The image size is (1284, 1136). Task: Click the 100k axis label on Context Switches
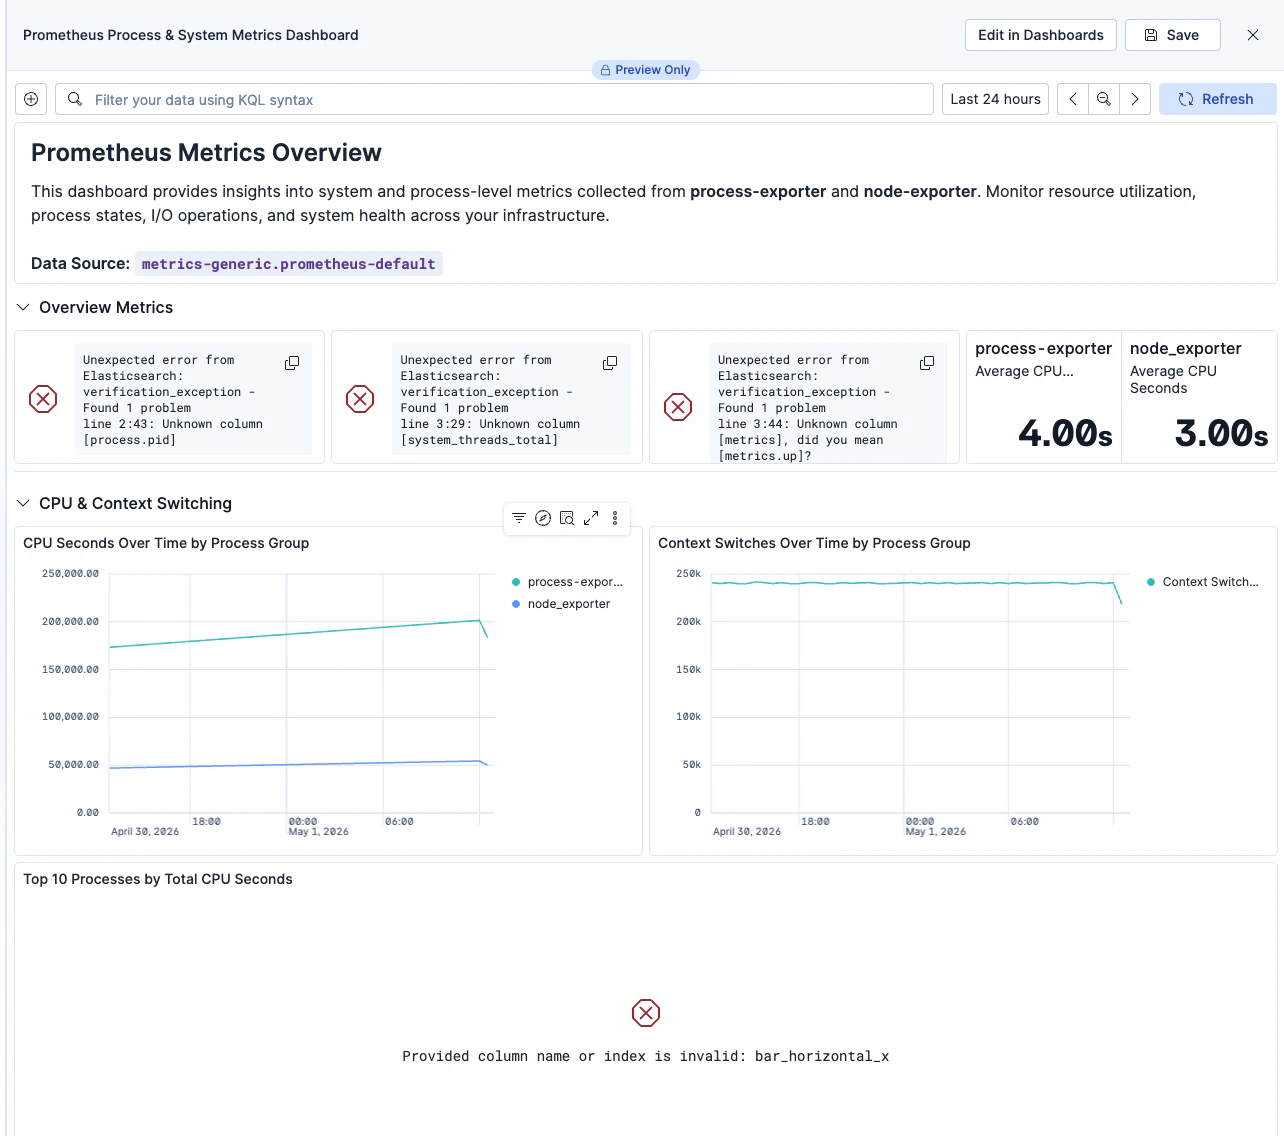tap(689, 717)
